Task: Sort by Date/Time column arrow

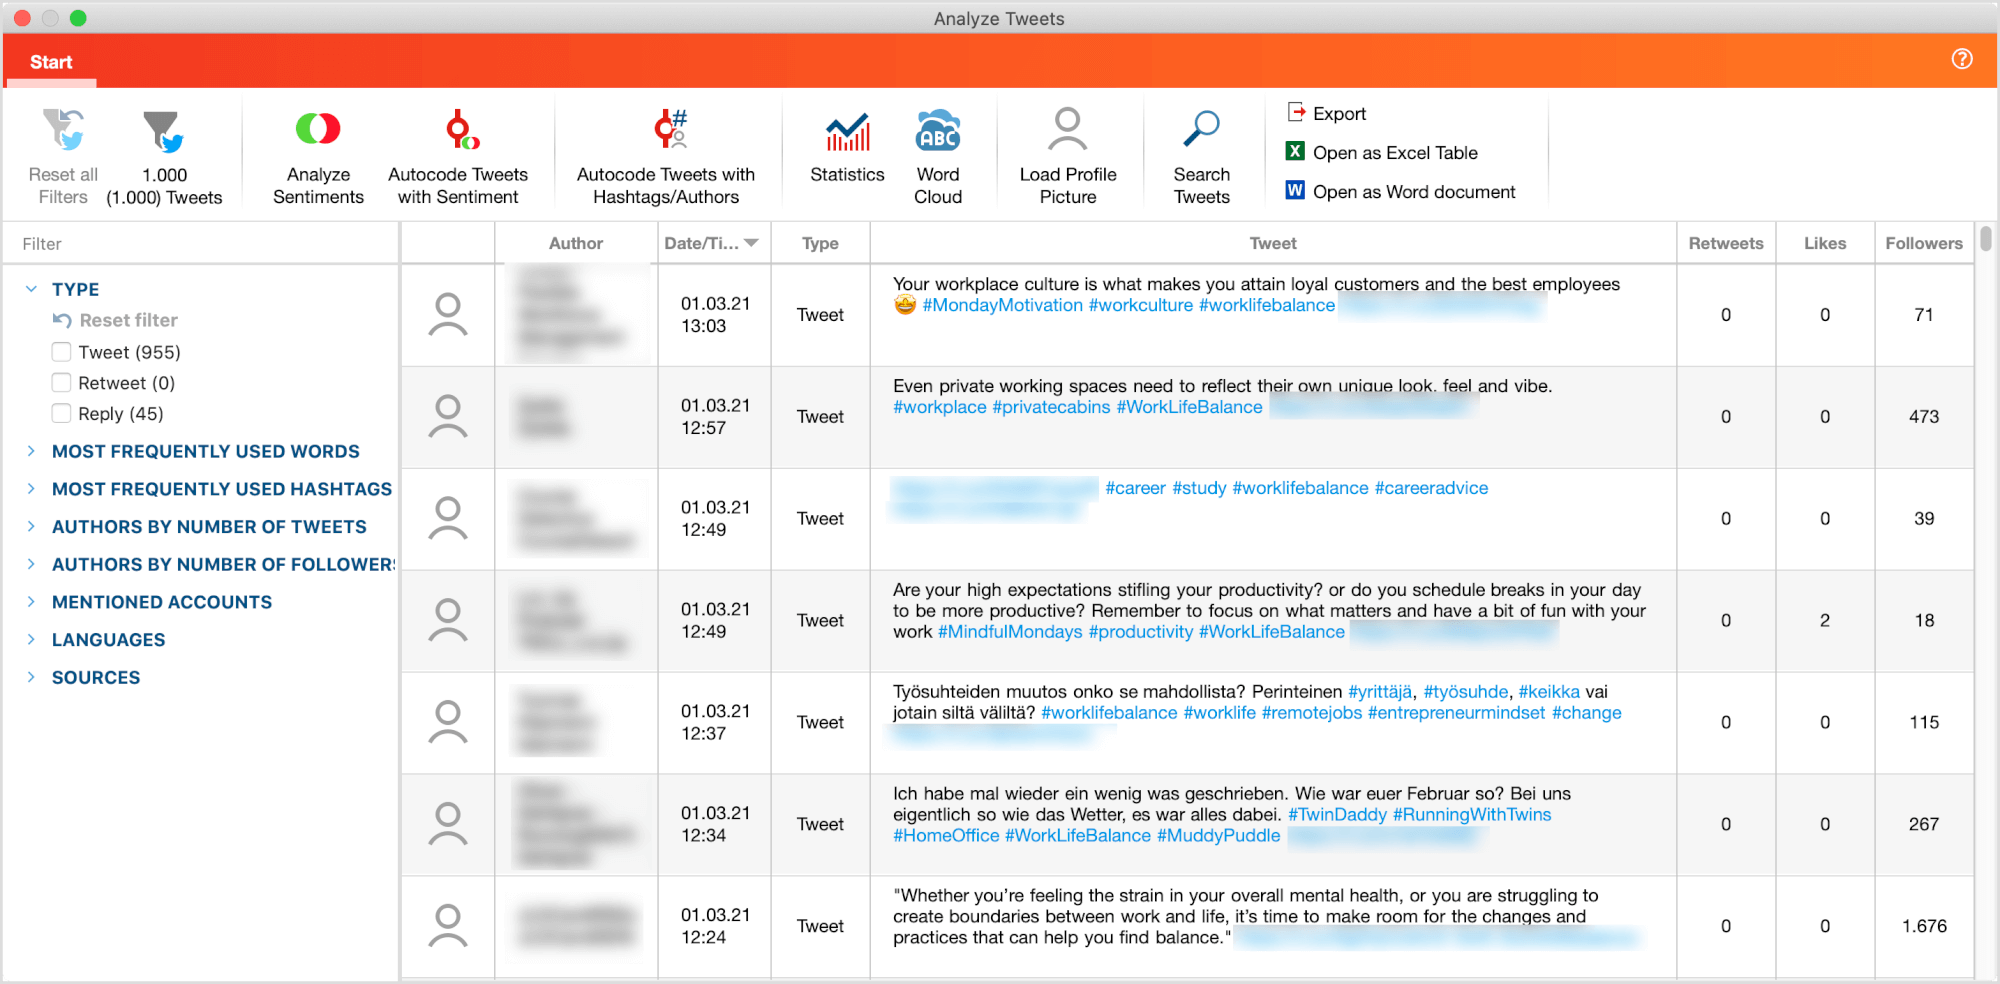Action: 751,243
